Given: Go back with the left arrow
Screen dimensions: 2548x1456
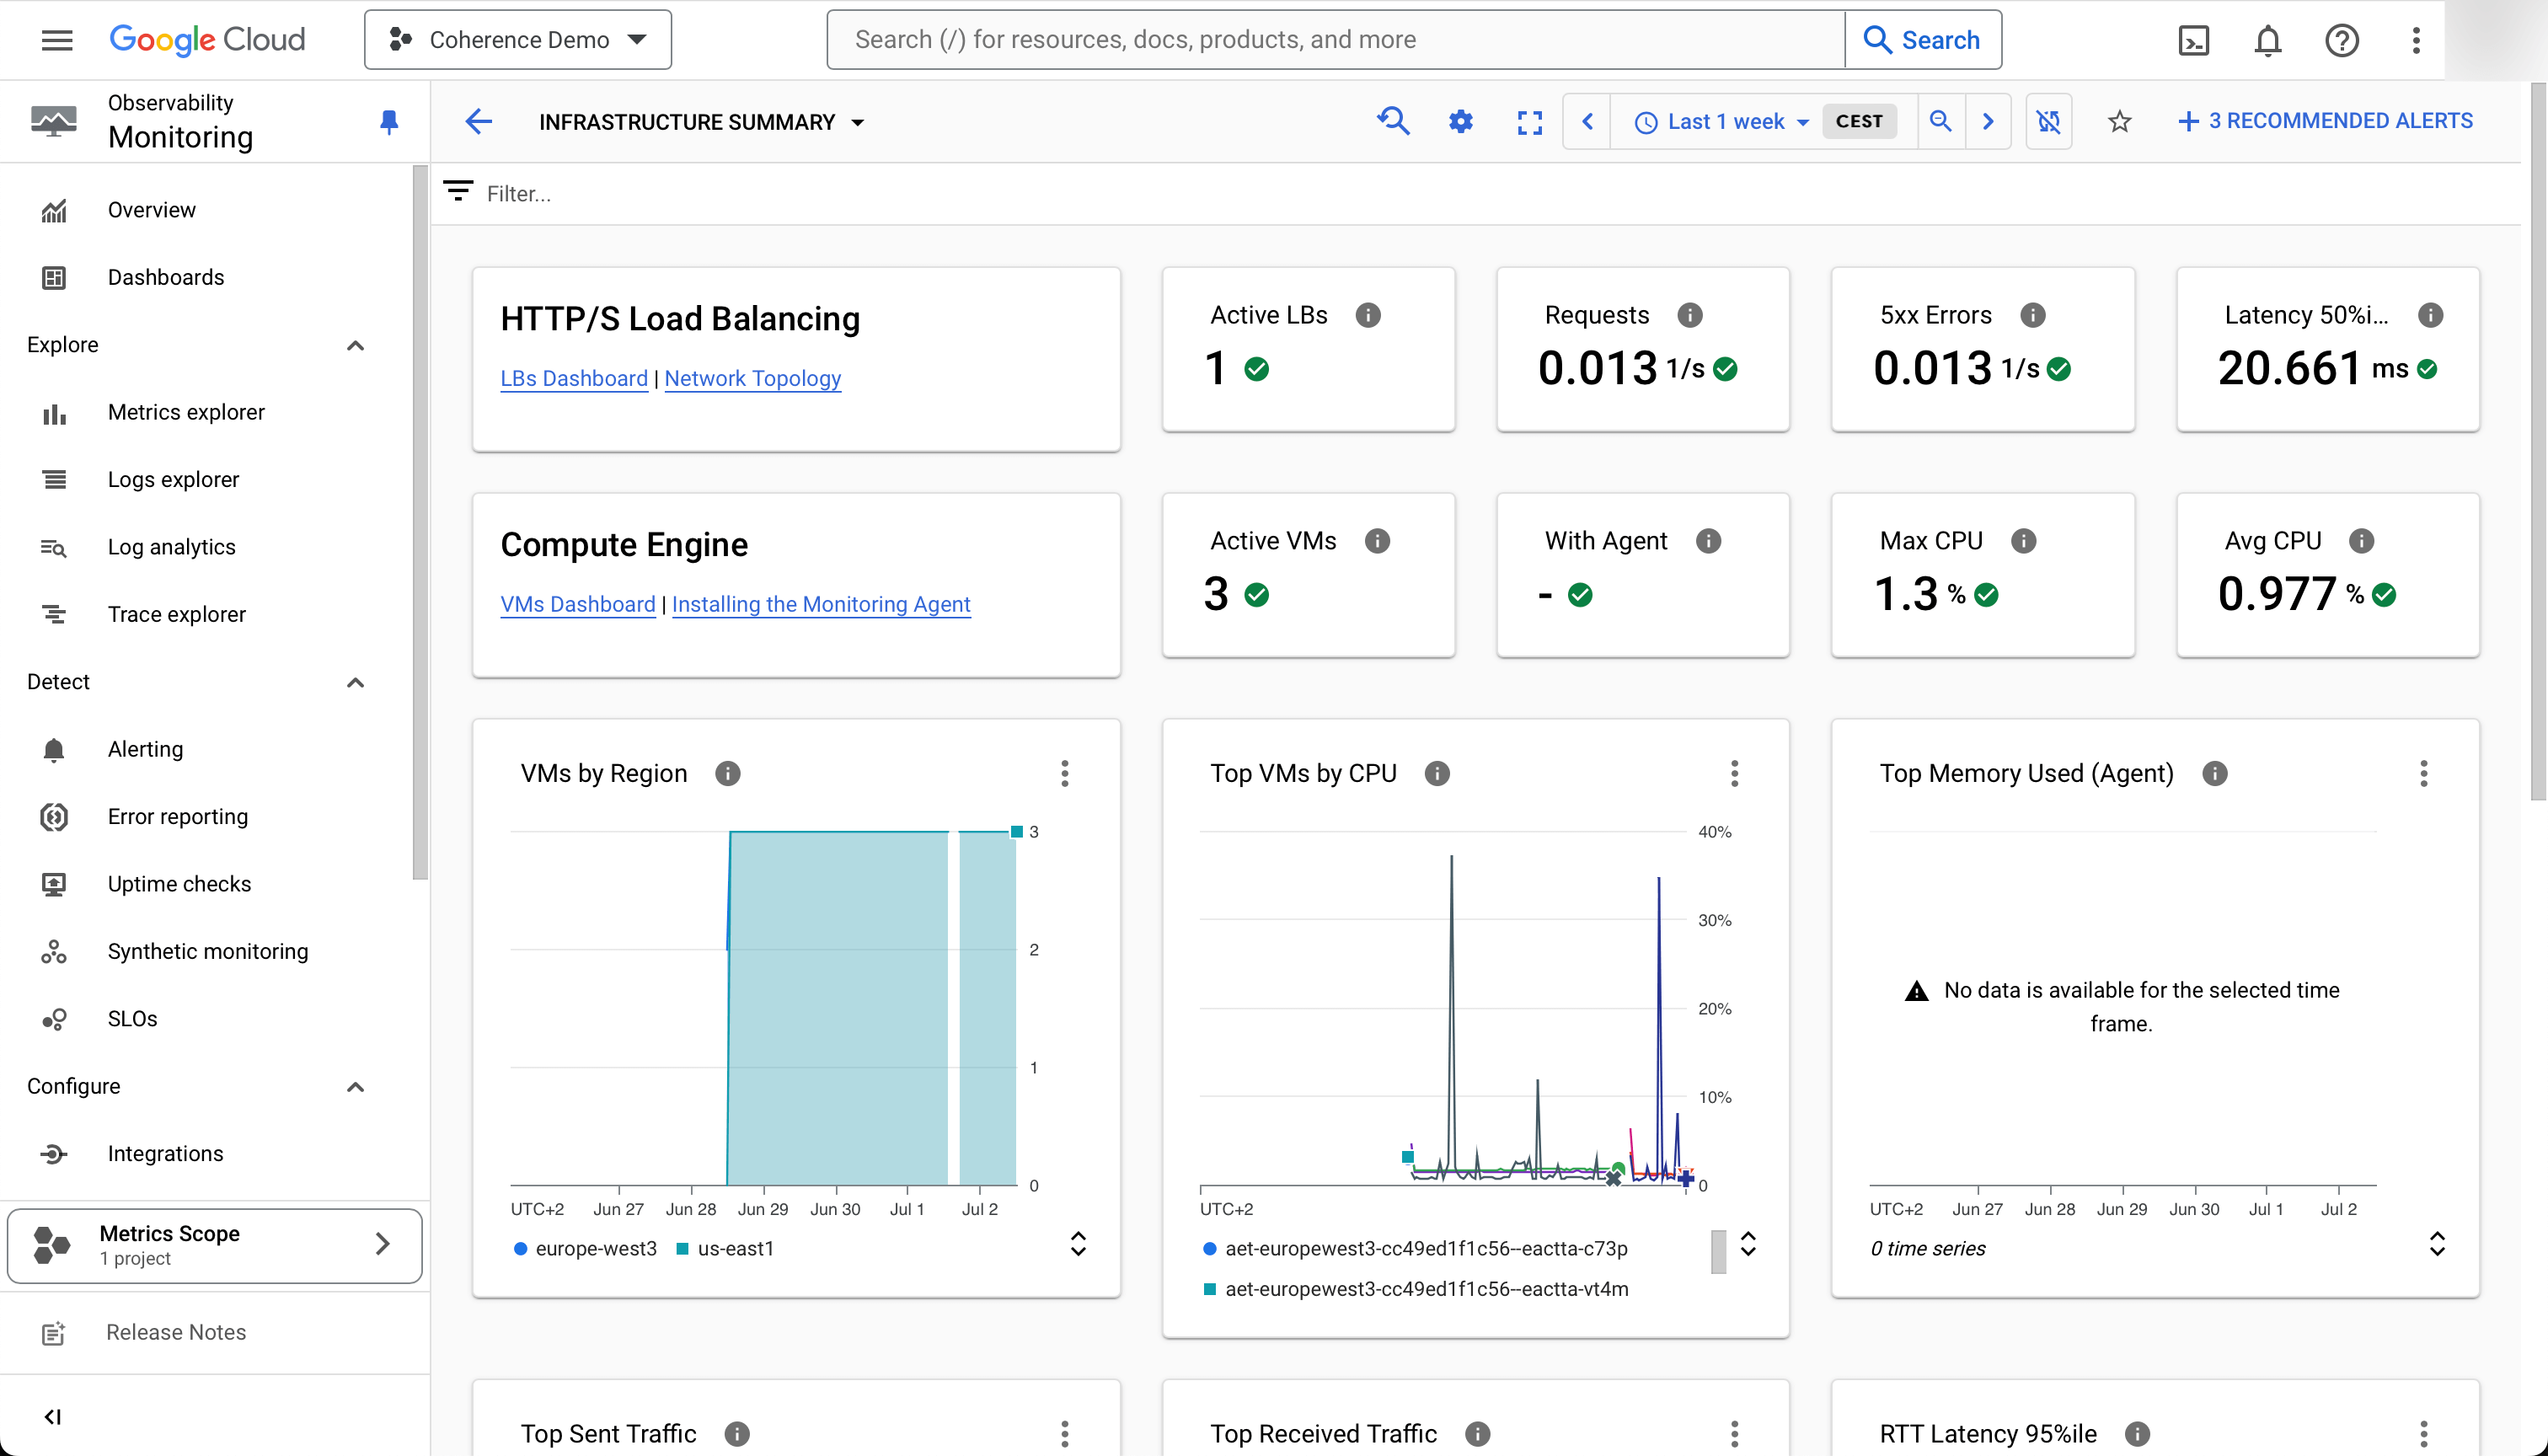Looking at the screenshot, I should (479, 122).
